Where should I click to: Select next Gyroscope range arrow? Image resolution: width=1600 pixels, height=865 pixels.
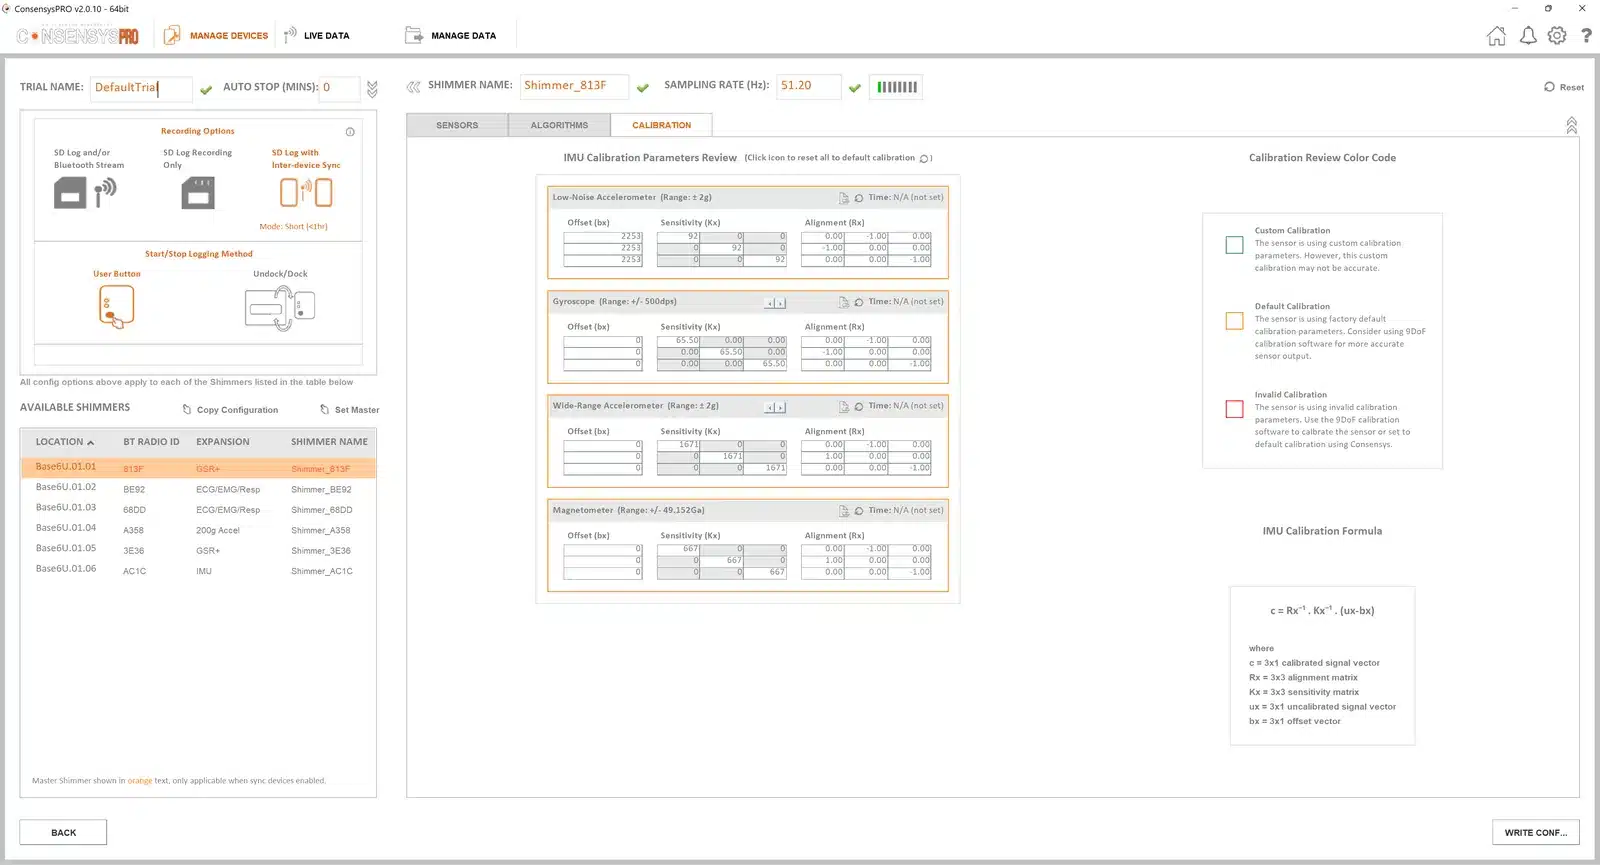[781, 303]
